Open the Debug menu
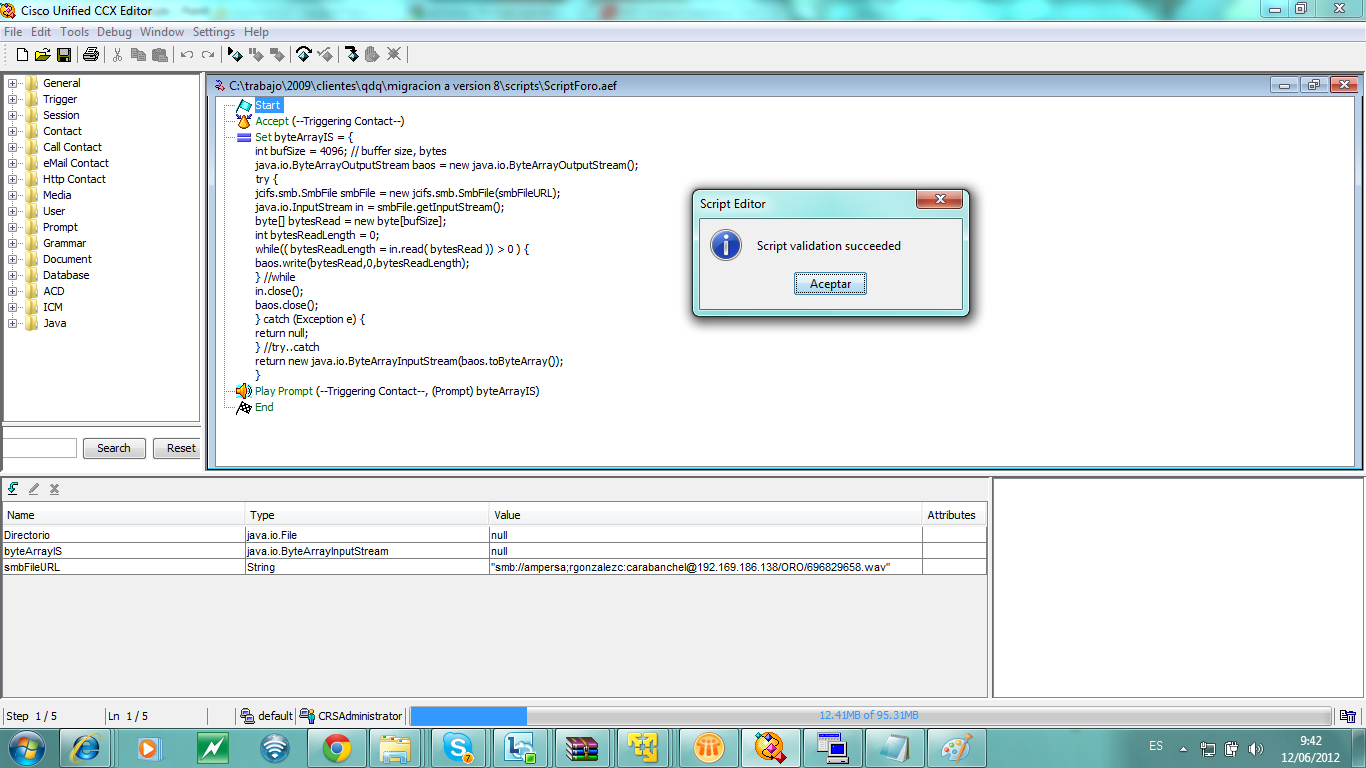The height and width of the screenshot is (768, 1366). [x=114, y=32]
